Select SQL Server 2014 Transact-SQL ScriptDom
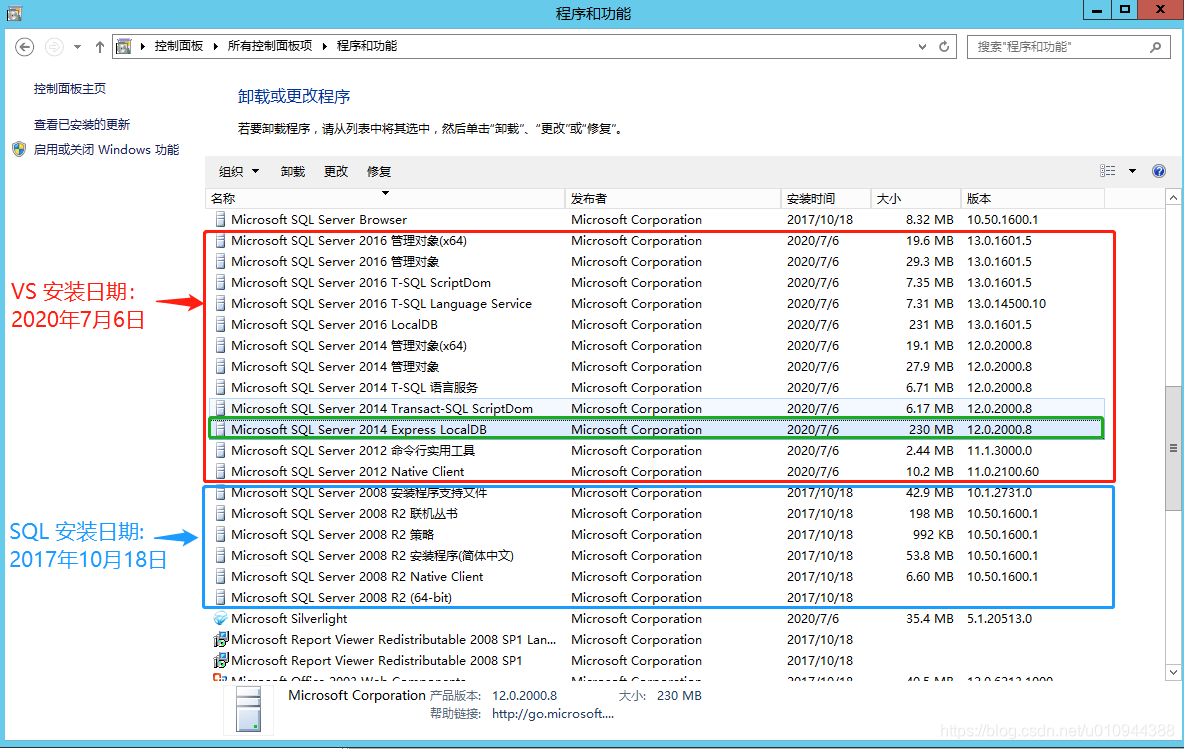This screenshot has height=749, width=1184. click(x=655, y=408)
